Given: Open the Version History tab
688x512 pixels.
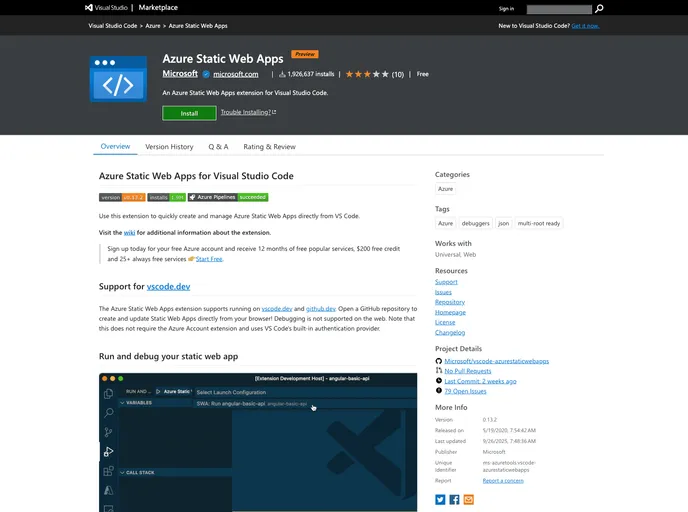Looking at the screenshot, I should (x=169, y=147).
